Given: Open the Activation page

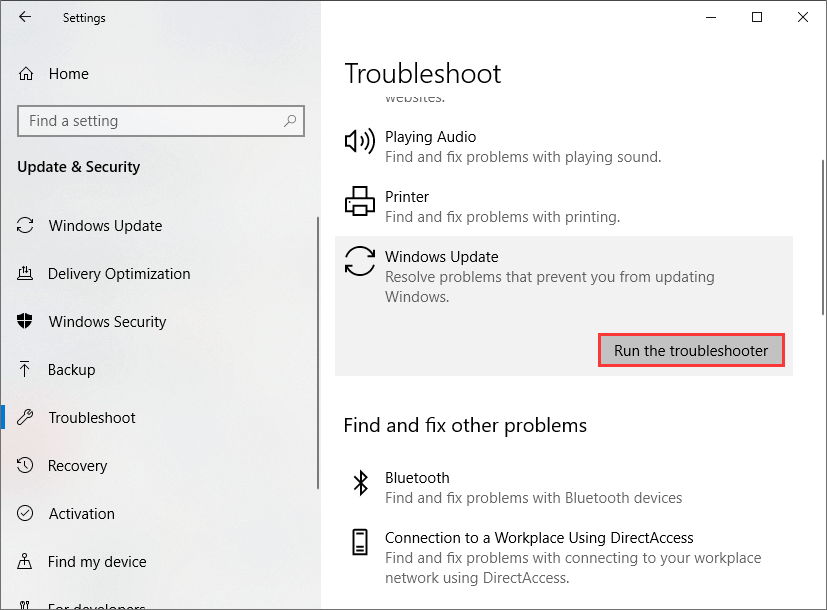Looking at the screenshot, I should [81, 514].
